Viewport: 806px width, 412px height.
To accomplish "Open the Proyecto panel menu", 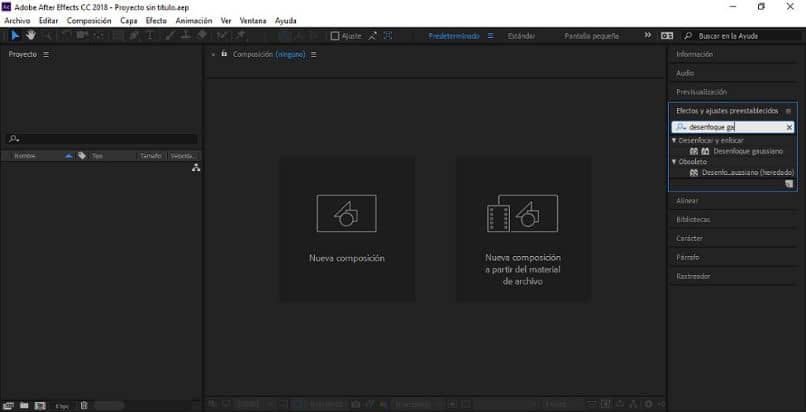I will pos(46,54).
